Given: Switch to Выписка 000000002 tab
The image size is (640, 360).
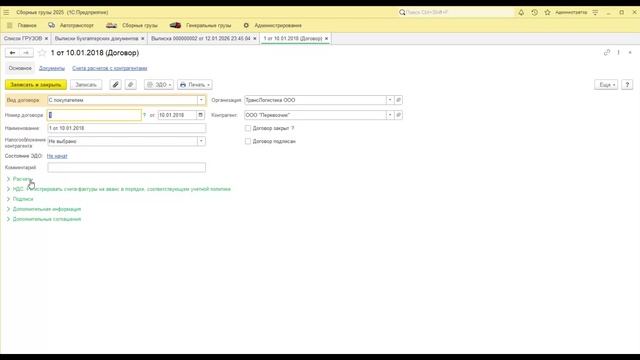Looking at the screenshot, I should coord(200,38).
